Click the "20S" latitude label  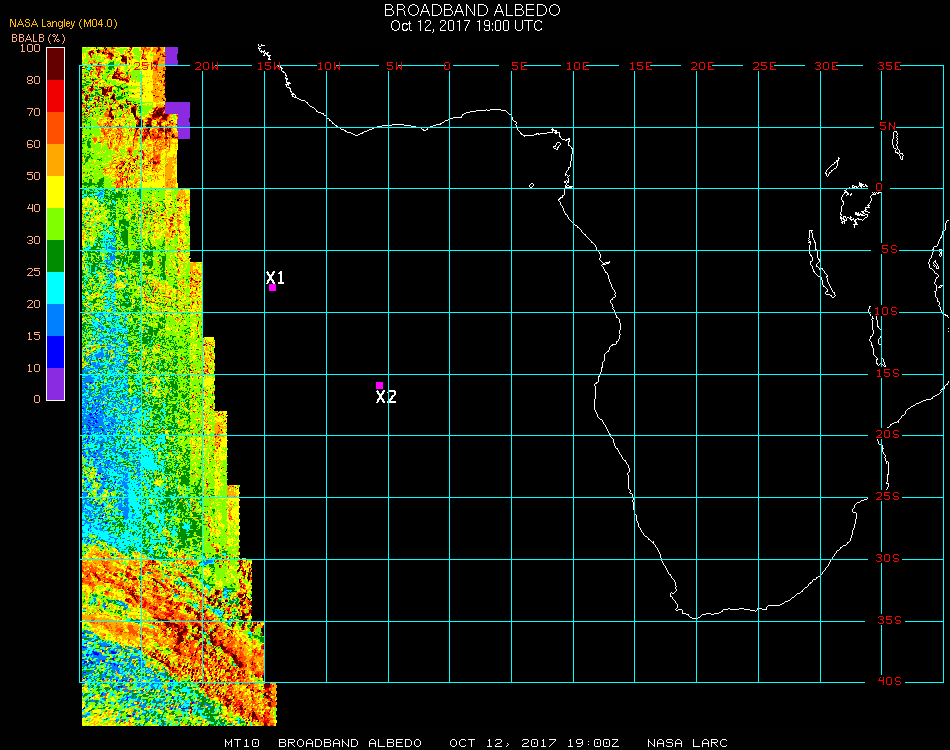coord(888,435)
